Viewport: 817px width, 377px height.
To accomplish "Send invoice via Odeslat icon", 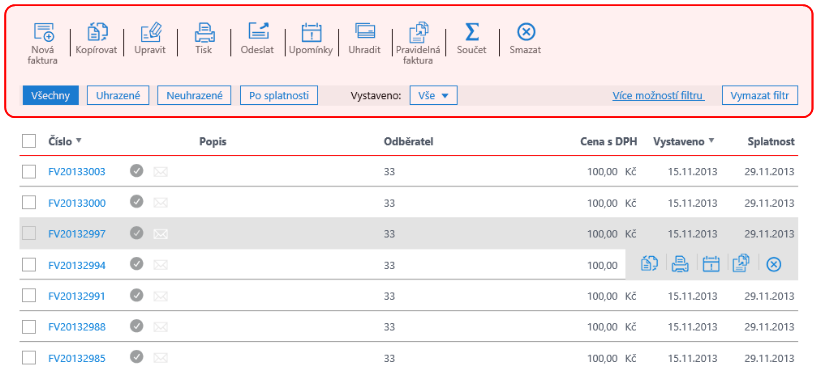I will [257, 32].
